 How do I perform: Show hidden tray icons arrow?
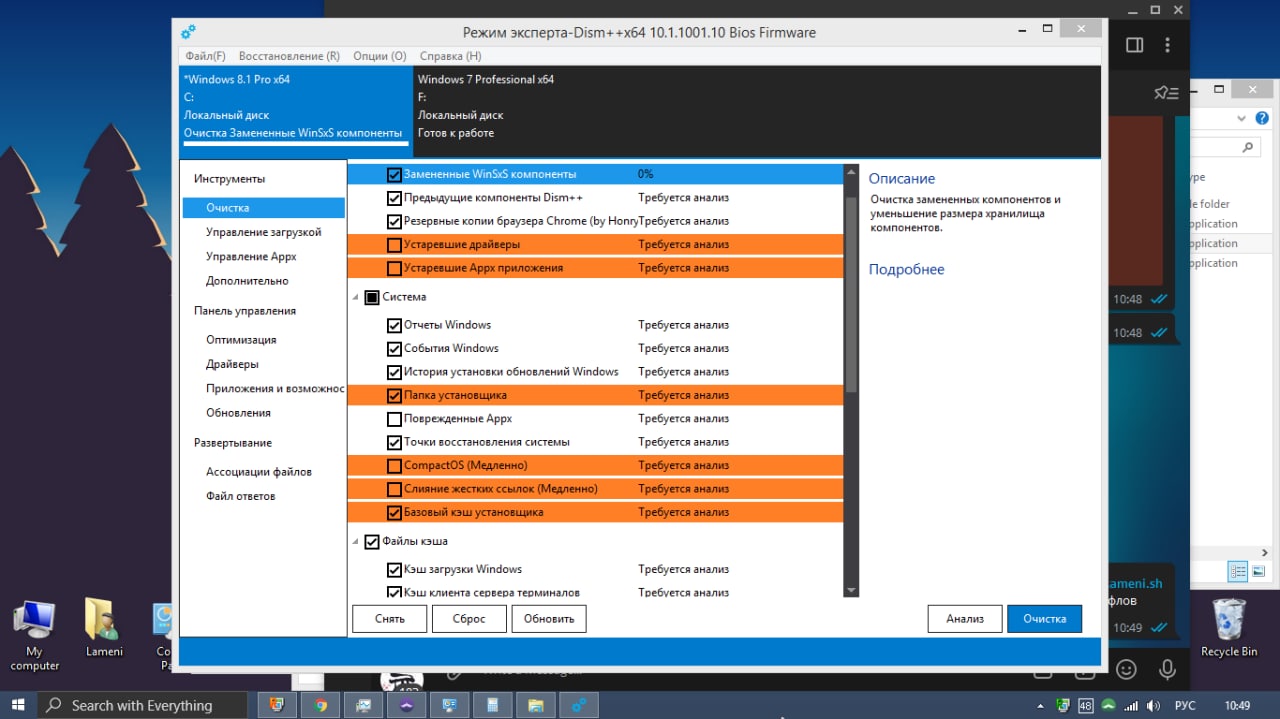[x=1042, y=706]
